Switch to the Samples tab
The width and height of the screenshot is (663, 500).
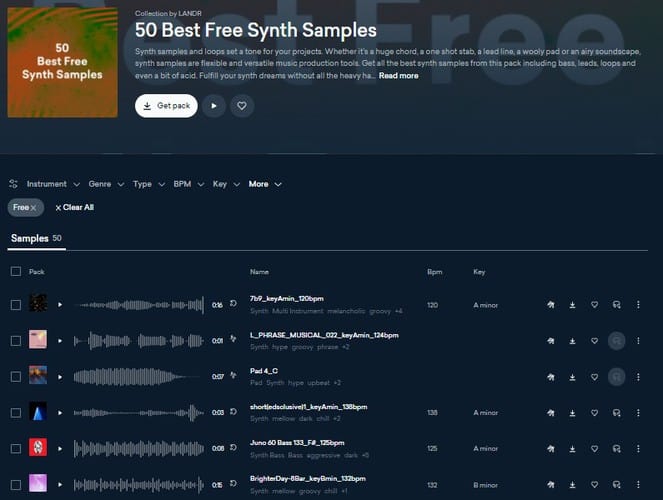point(36,238)
